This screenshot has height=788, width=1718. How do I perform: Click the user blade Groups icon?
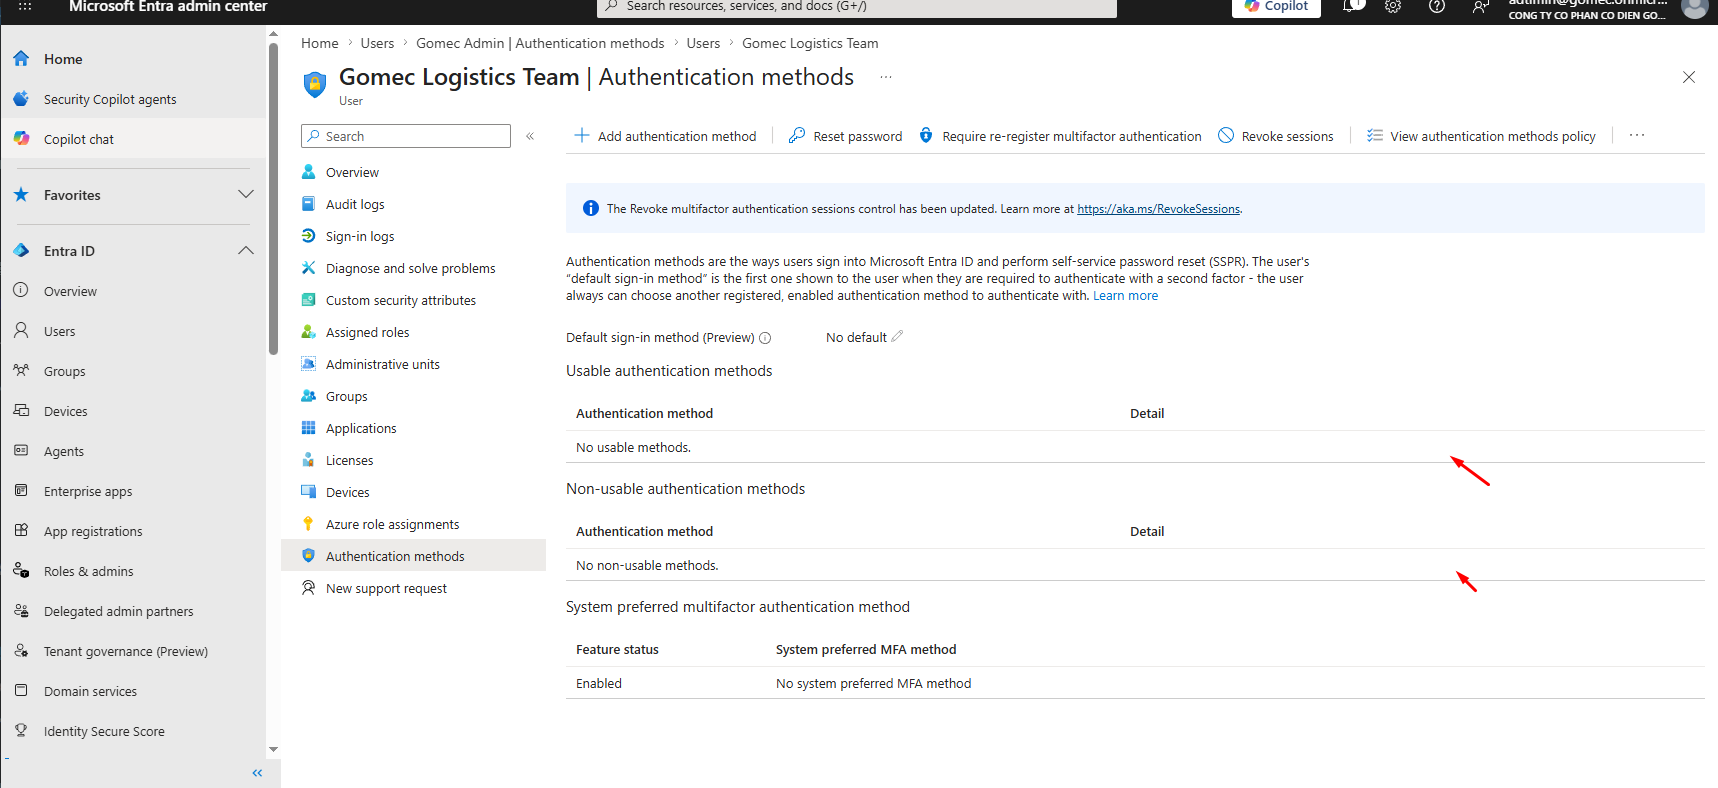point(309,396)
